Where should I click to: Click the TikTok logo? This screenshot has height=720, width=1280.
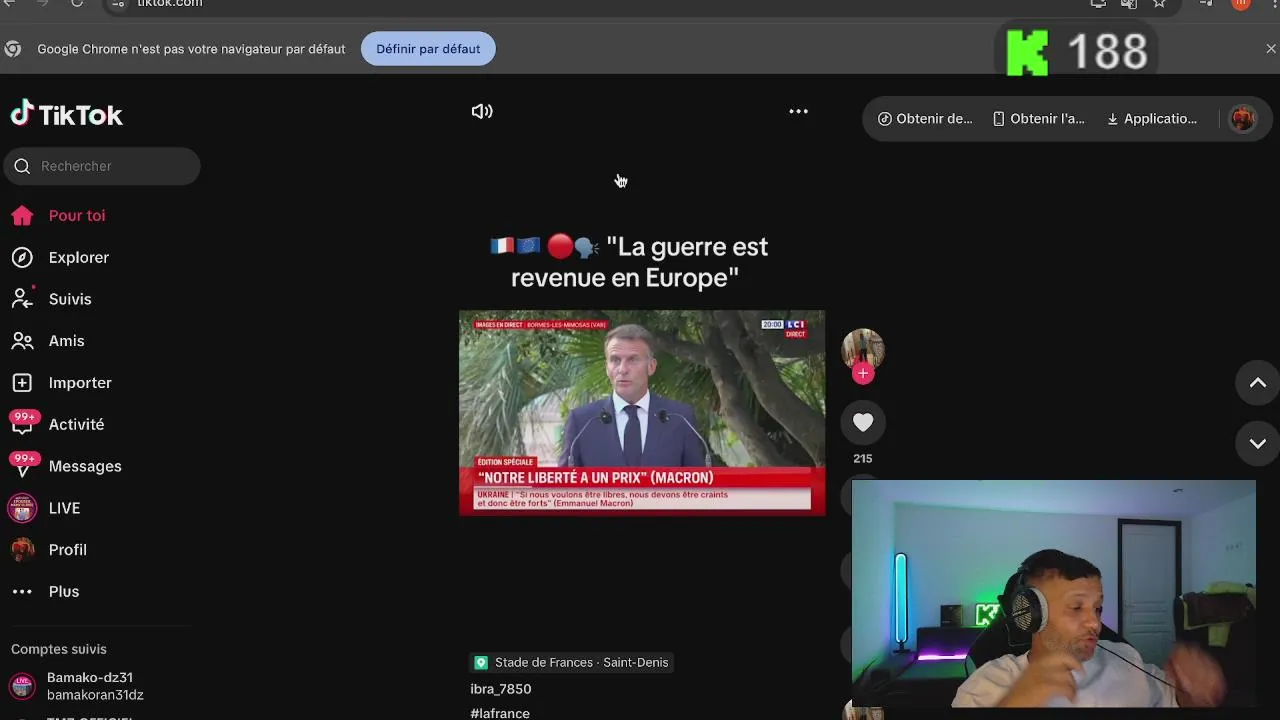(x=66, y=114)
